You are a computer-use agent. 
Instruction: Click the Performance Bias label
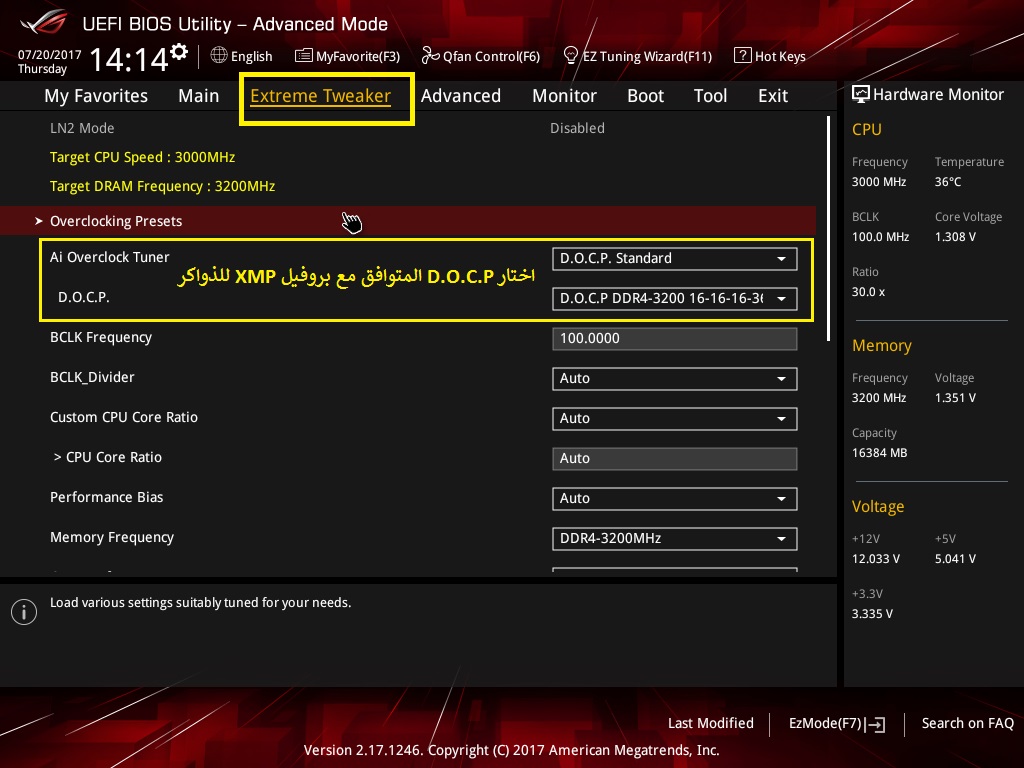(x=106, y=497)
